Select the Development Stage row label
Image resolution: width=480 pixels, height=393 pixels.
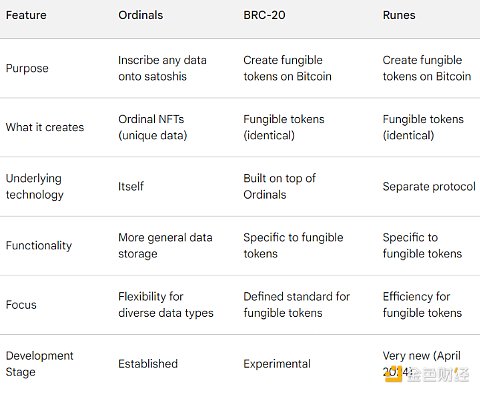tap(39, 364)
